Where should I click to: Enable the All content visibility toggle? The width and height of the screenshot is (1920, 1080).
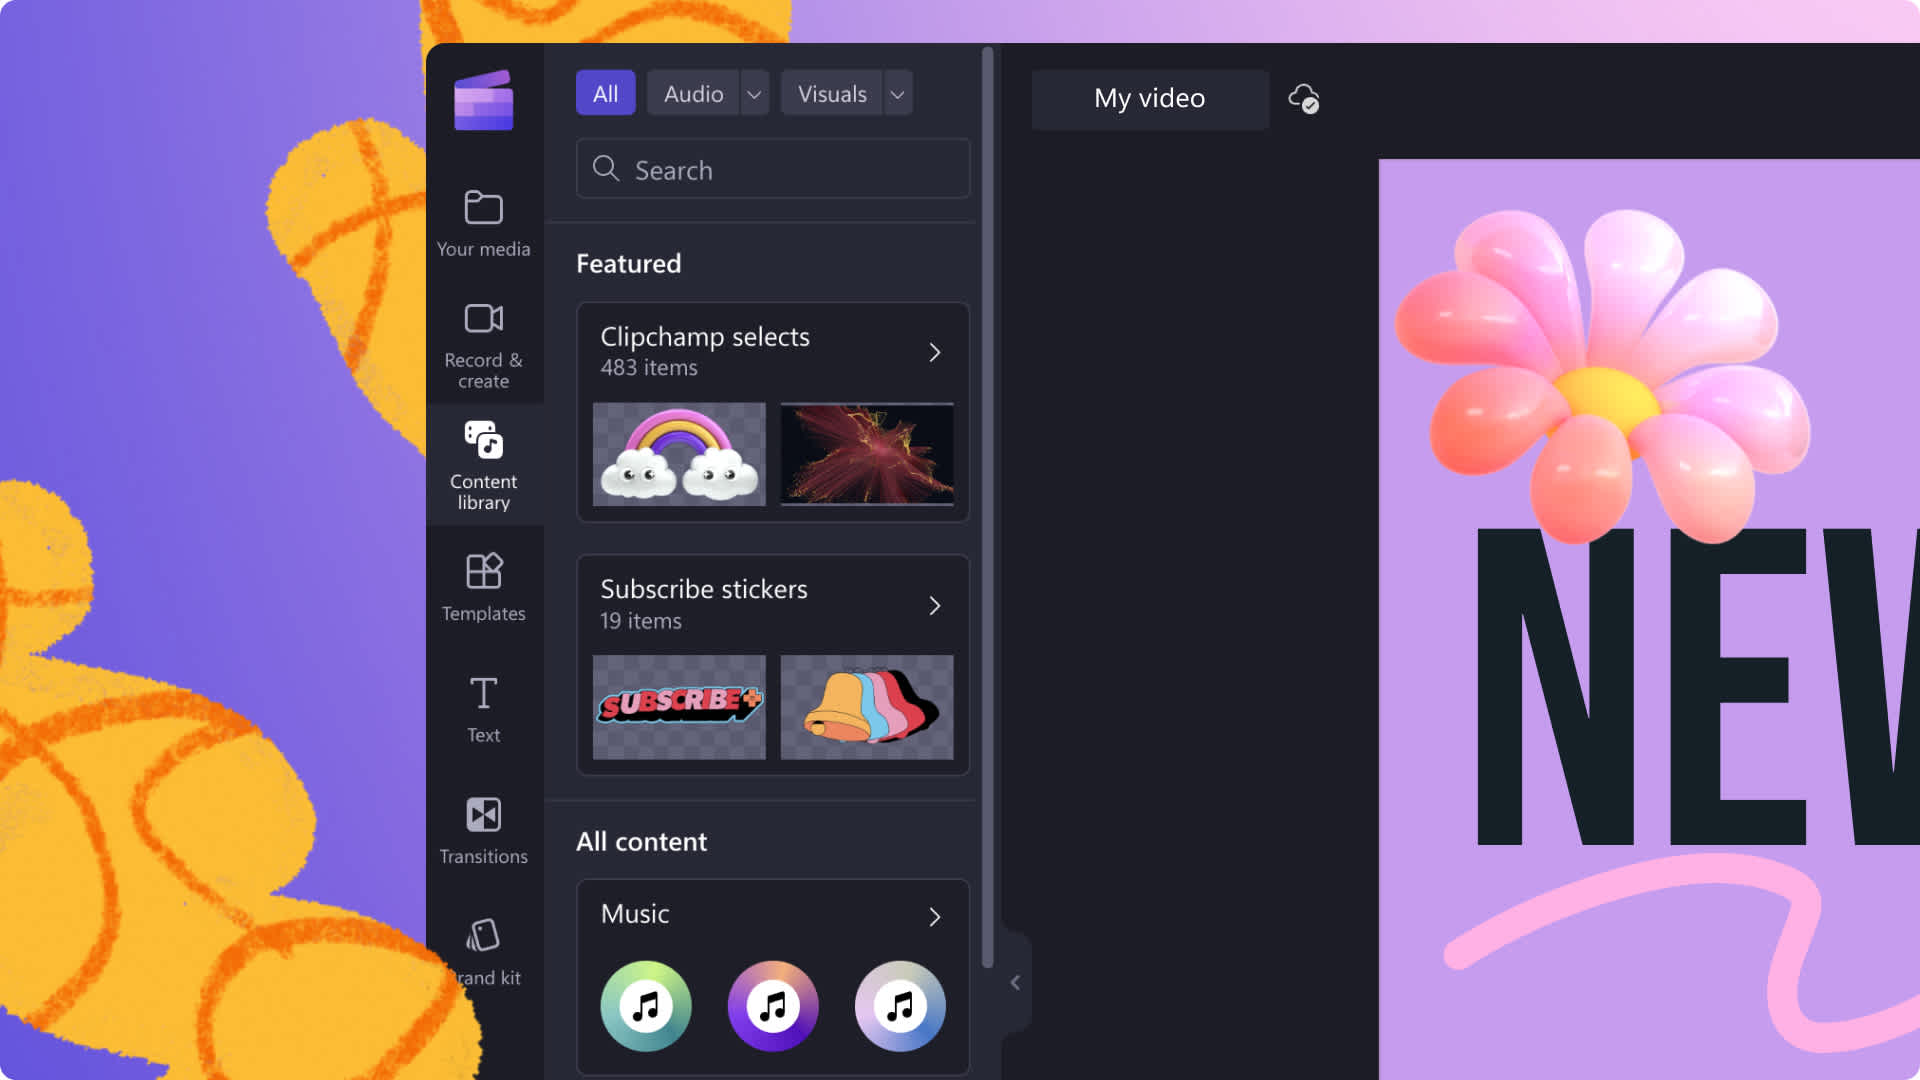tap(642, 840)
